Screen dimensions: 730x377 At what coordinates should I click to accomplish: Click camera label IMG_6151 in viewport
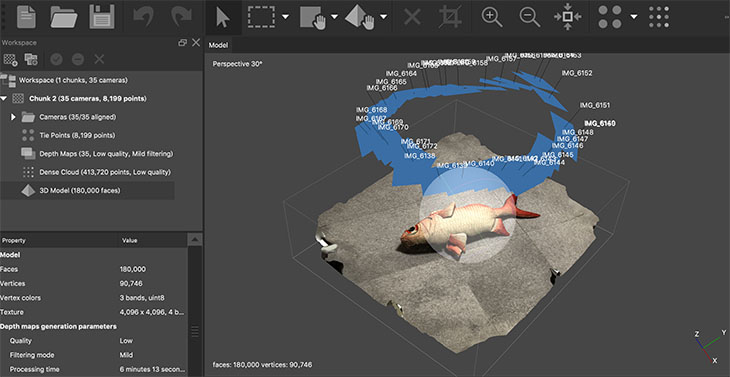tap(595, 106)
